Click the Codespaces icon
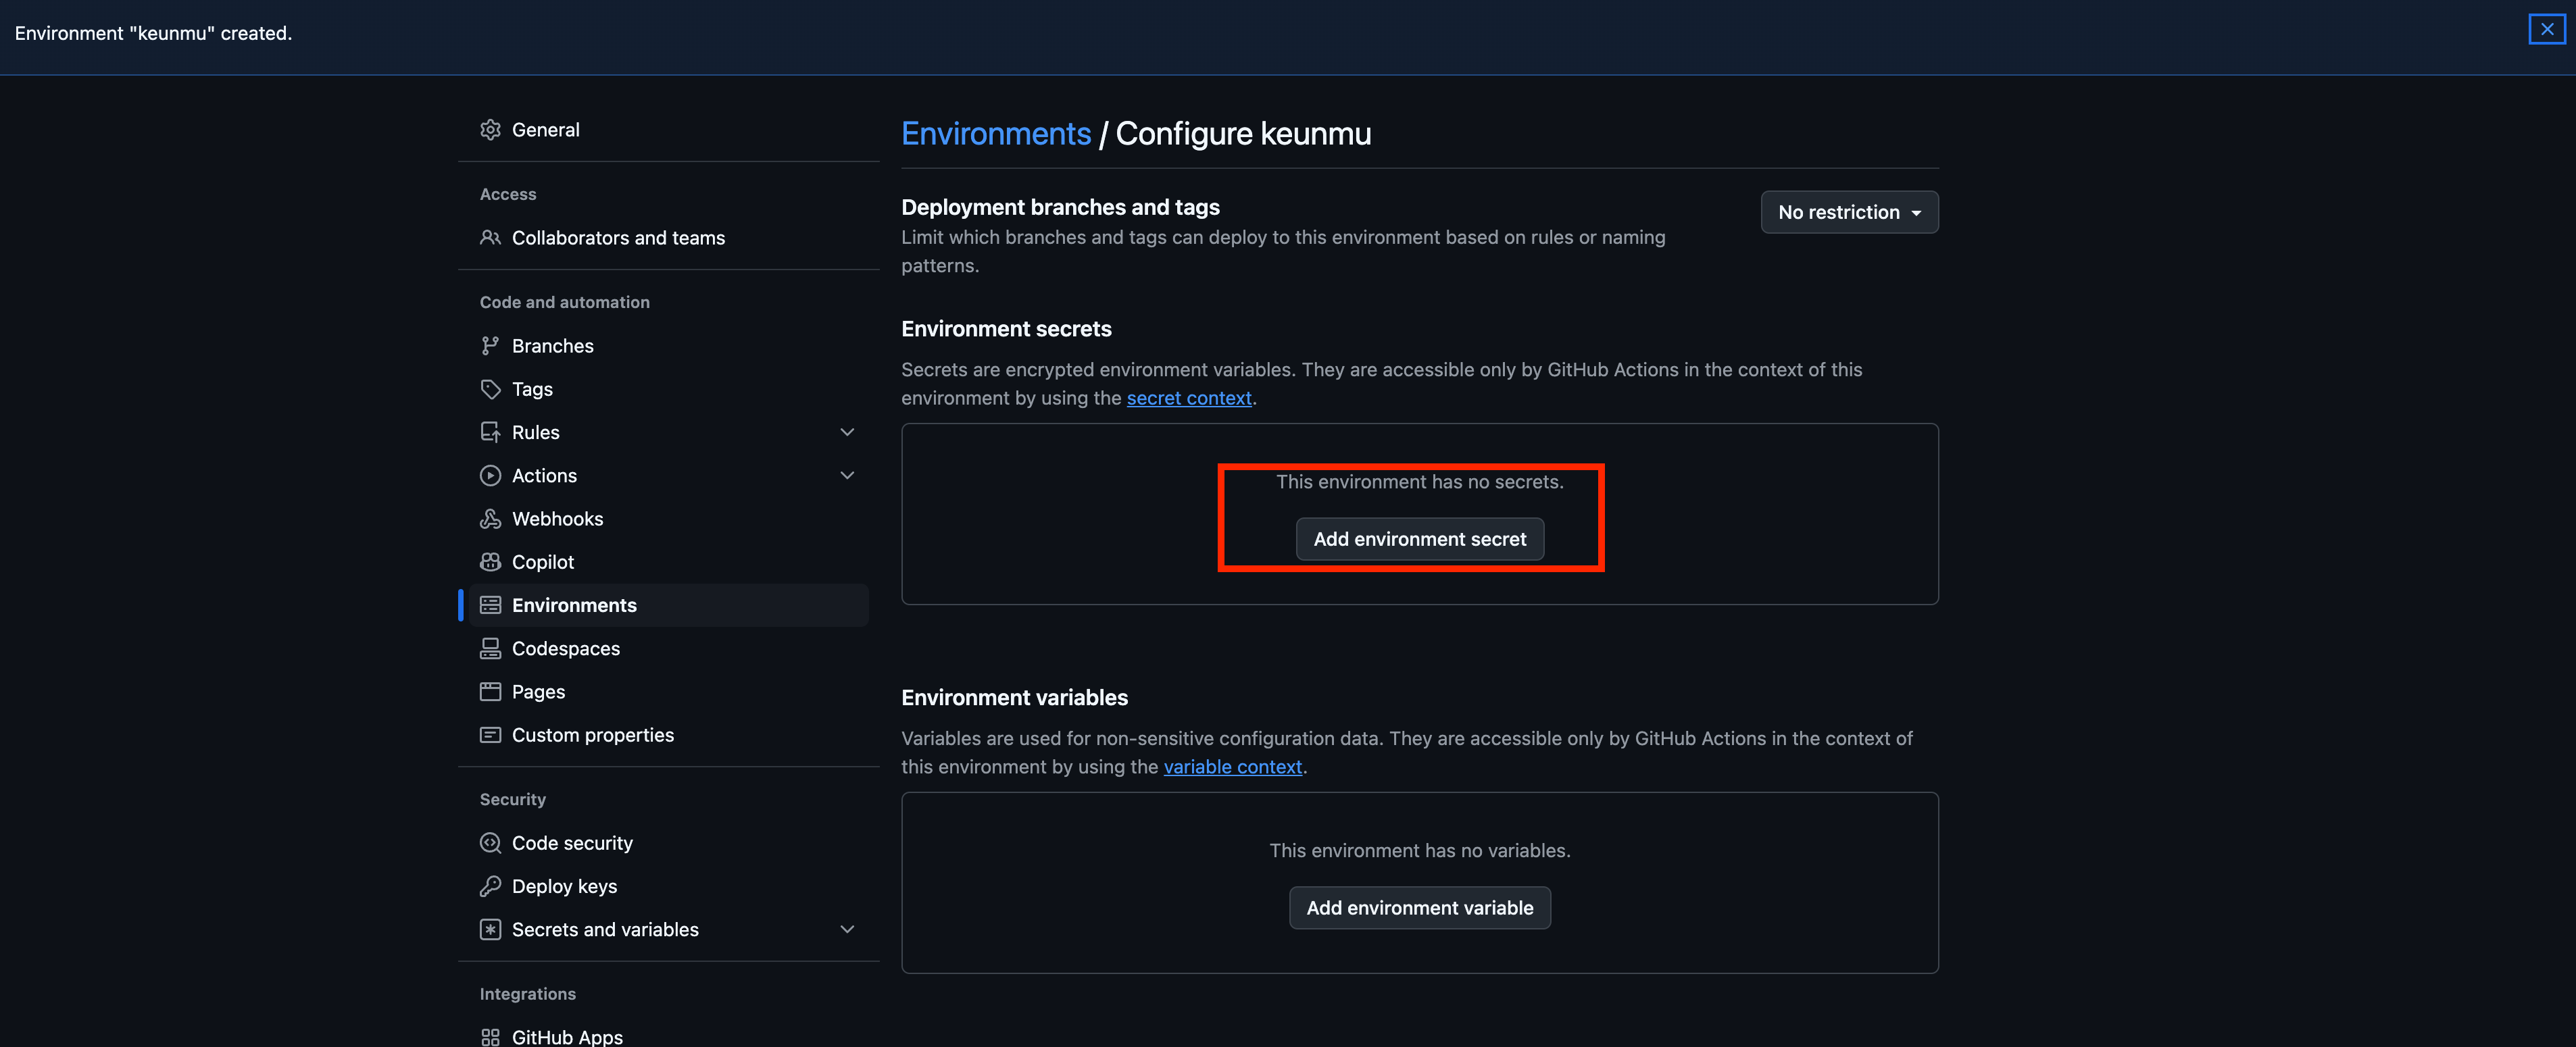 click(490, 649)
